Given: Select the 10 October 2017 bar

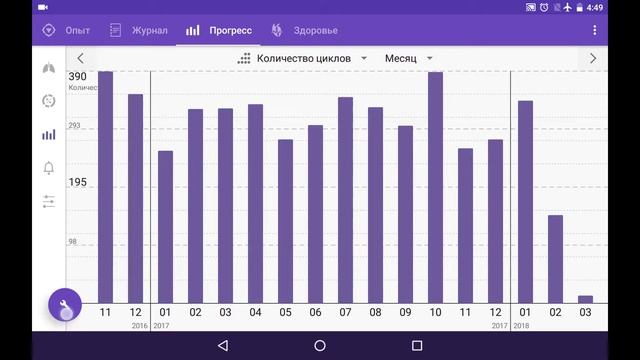Looking at the screenshot, I should 436,188.
